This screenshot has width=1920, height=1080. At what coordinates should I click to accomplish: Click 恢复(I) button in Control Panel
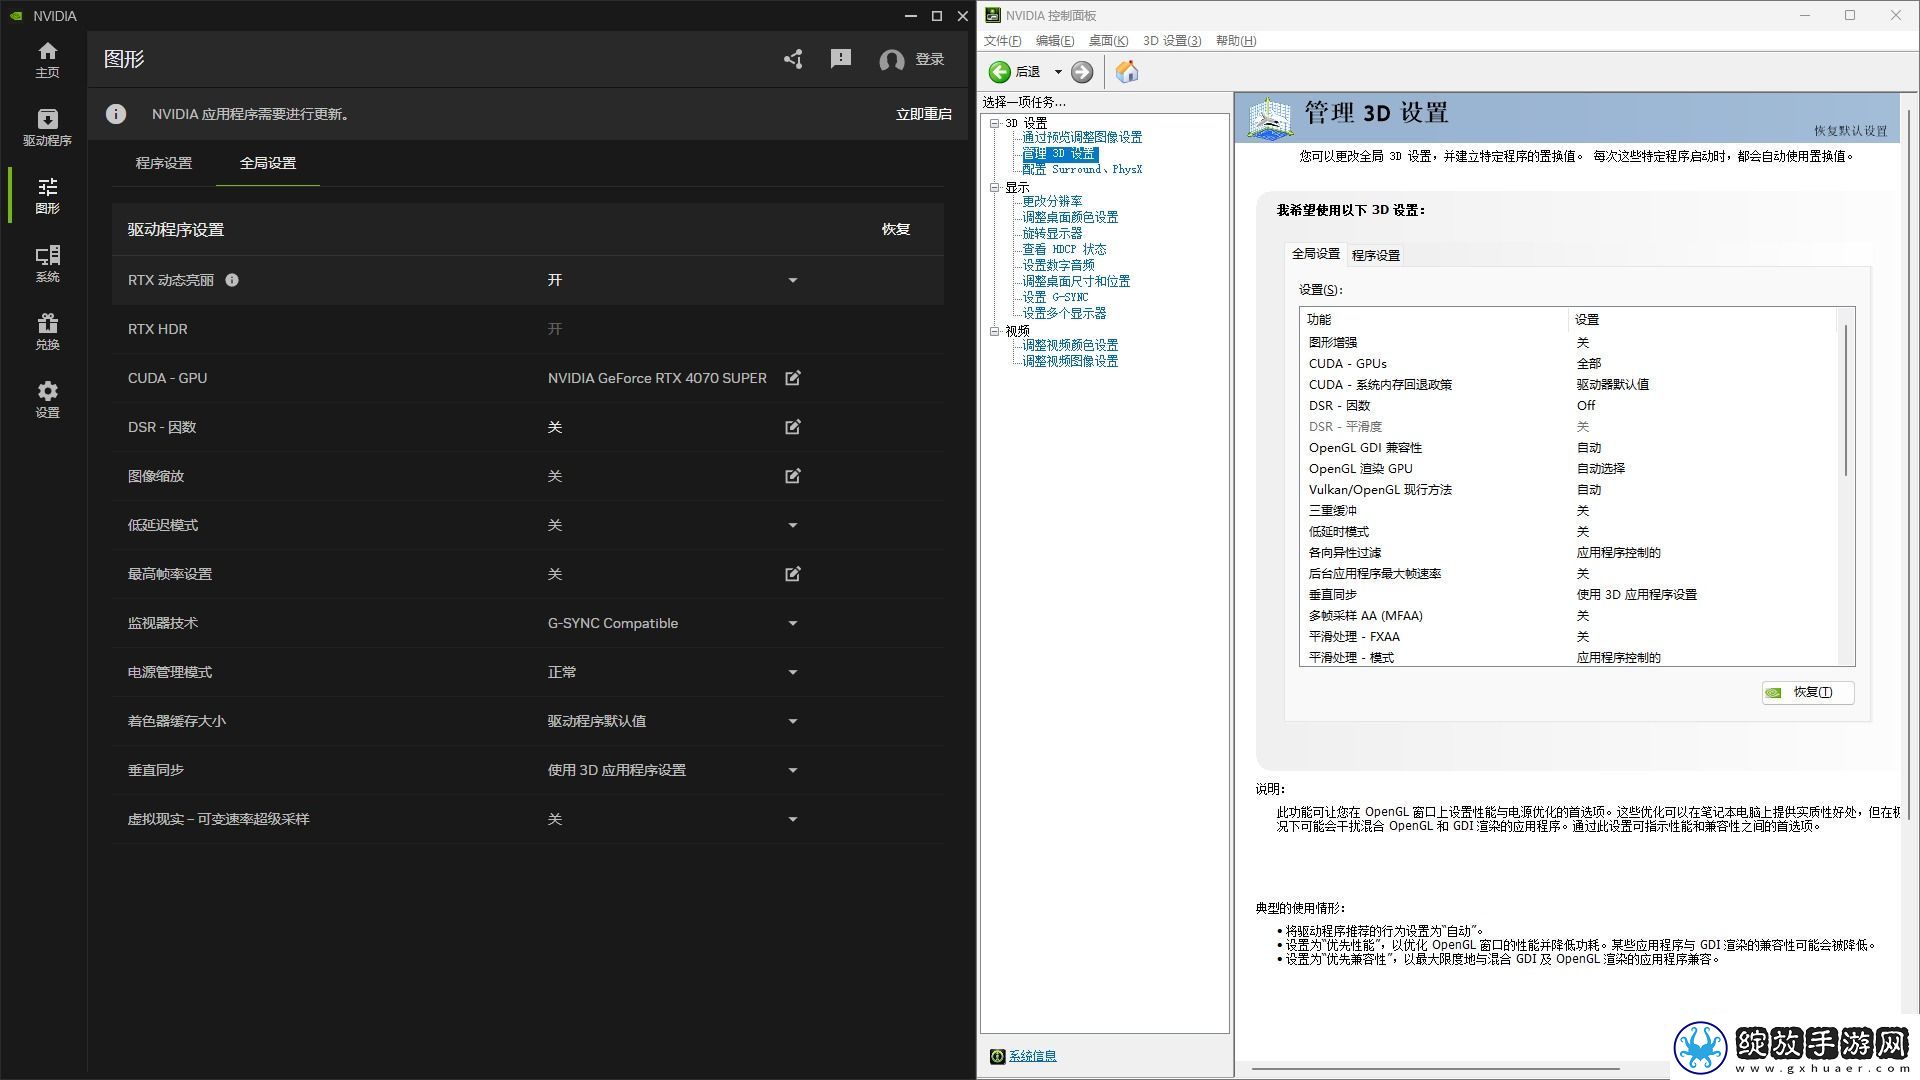tap(1808, 692)
